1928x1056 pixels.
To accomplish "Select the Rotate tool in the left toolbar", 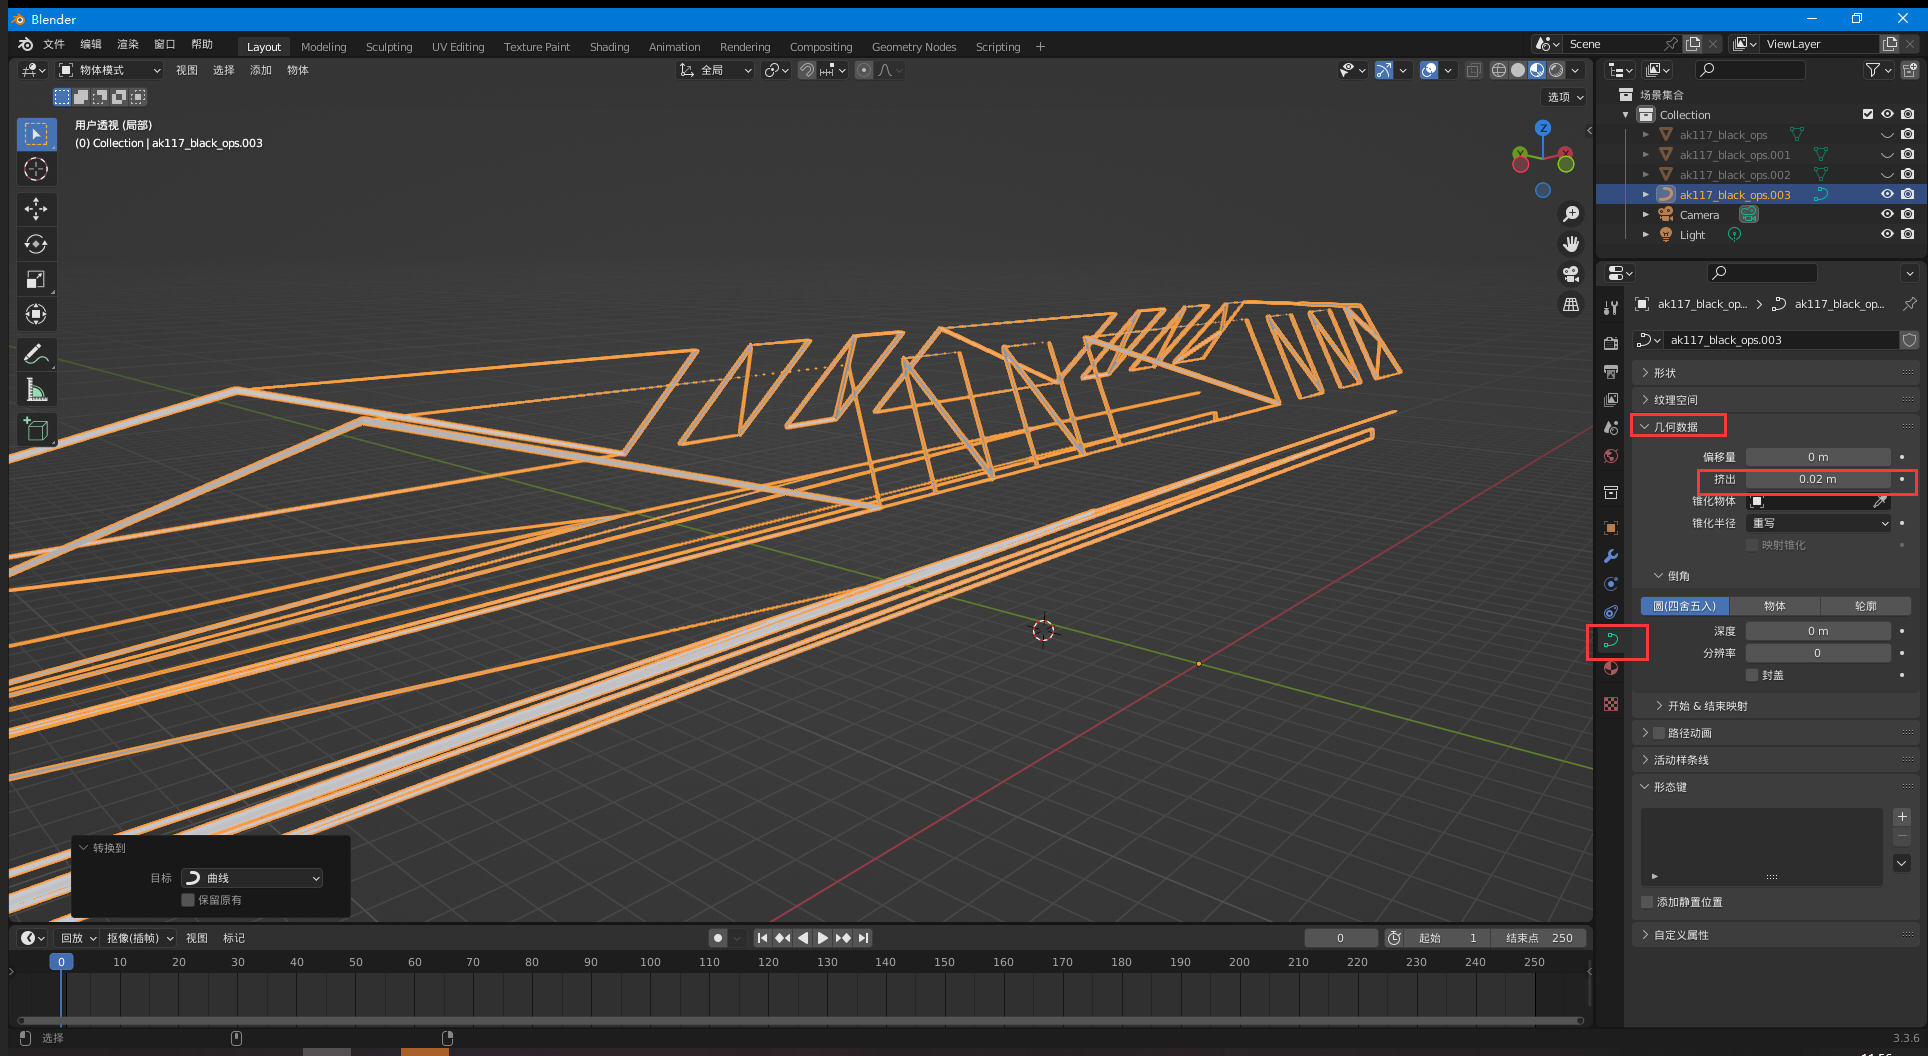I will pyautogui.click(x=36, y=244).
